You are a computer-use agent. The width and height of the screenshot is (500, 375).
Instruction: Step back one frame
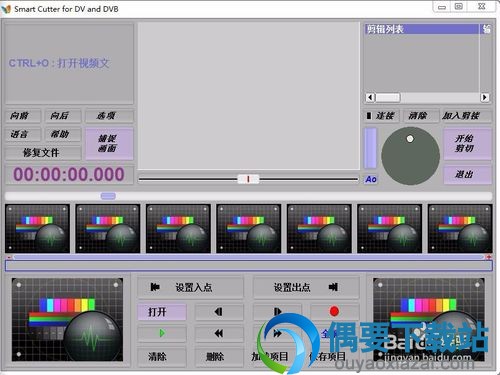[219, 312]
